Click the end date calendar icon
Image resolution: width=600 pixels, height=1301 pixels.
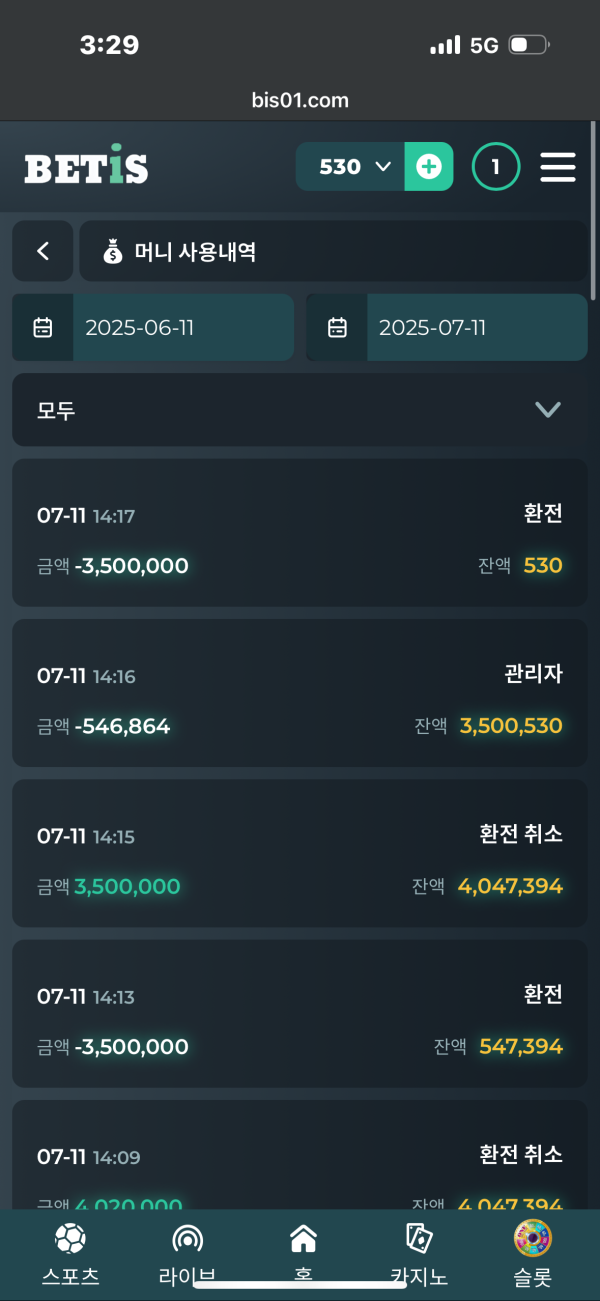coord(337,327)
